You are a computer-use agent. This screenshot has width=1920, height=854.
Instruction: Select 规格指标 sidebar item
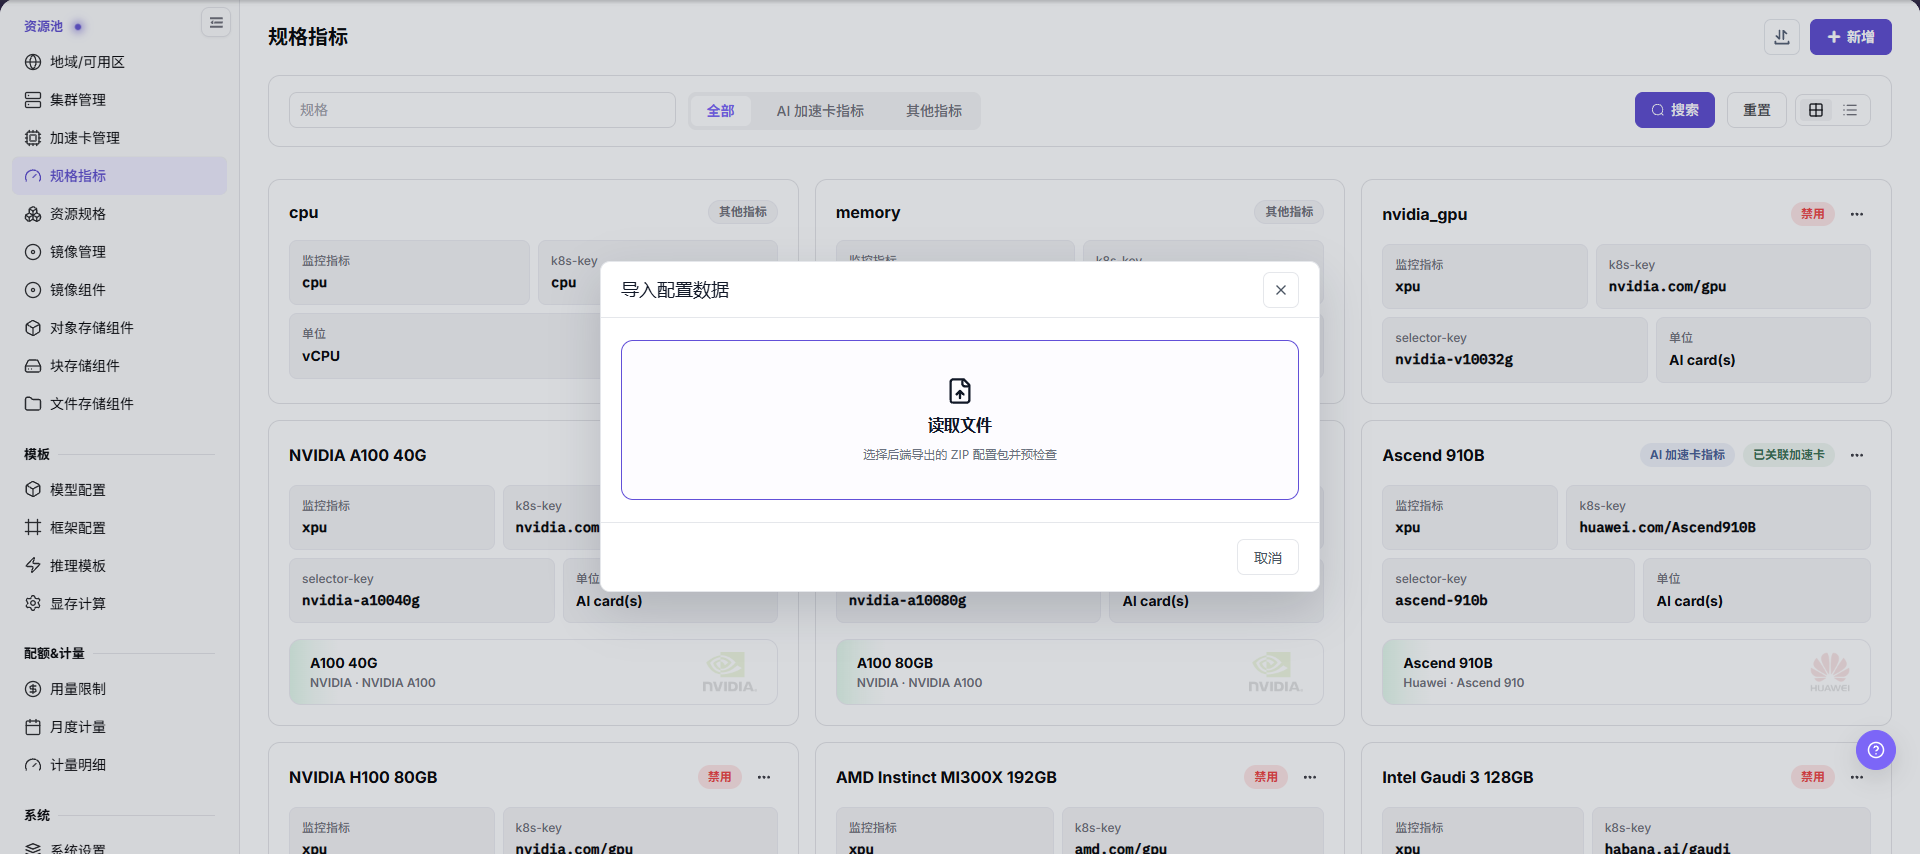(x=120, y=176)
